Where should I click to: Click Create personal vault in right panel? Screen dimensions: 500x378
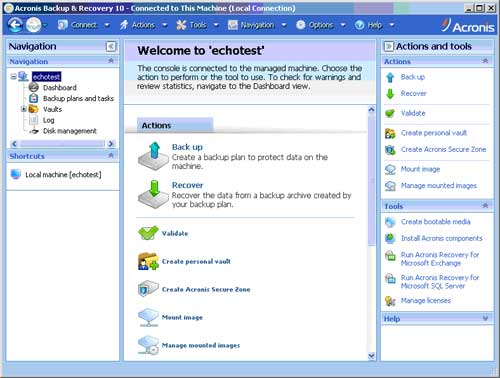[x=434, y=133]
